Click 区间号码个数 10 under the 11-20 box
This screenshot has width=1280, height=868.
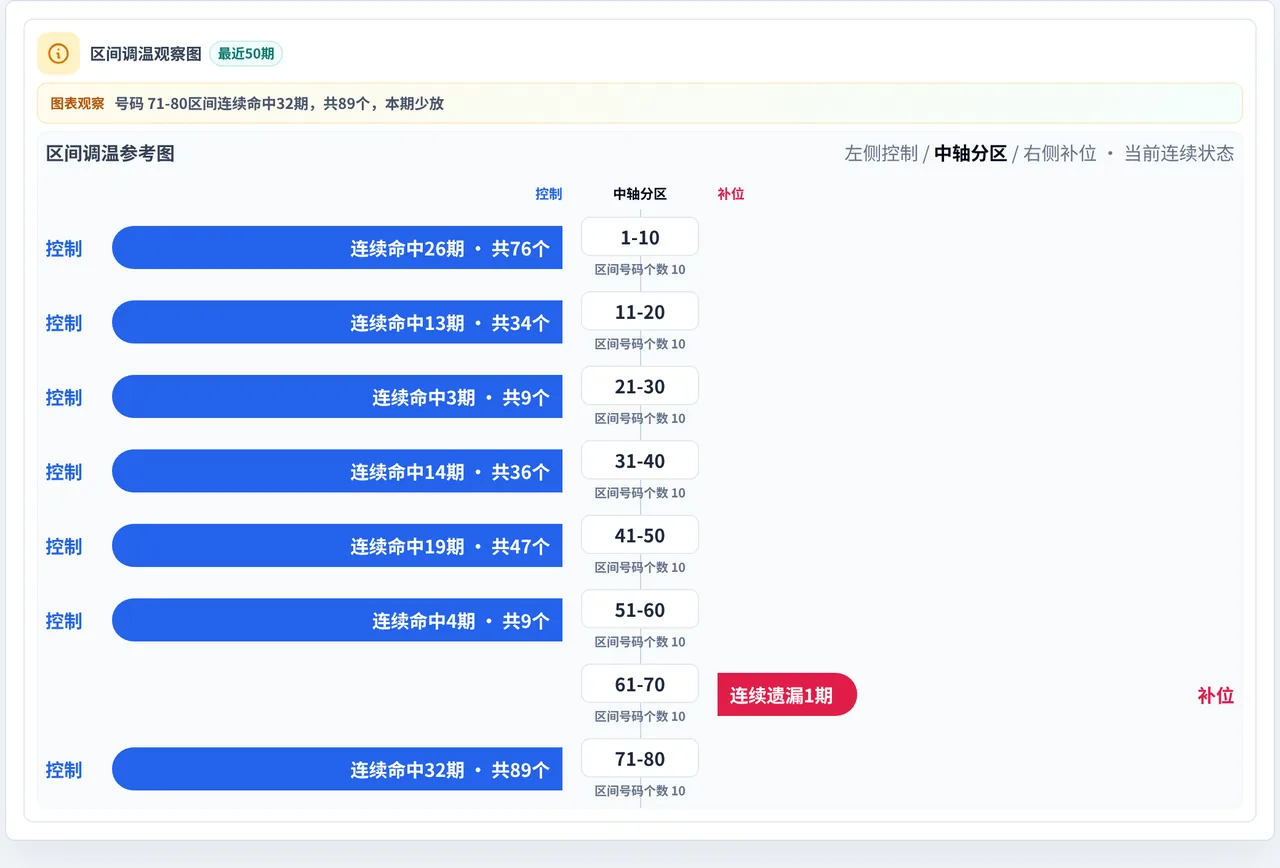click(640, 344)
